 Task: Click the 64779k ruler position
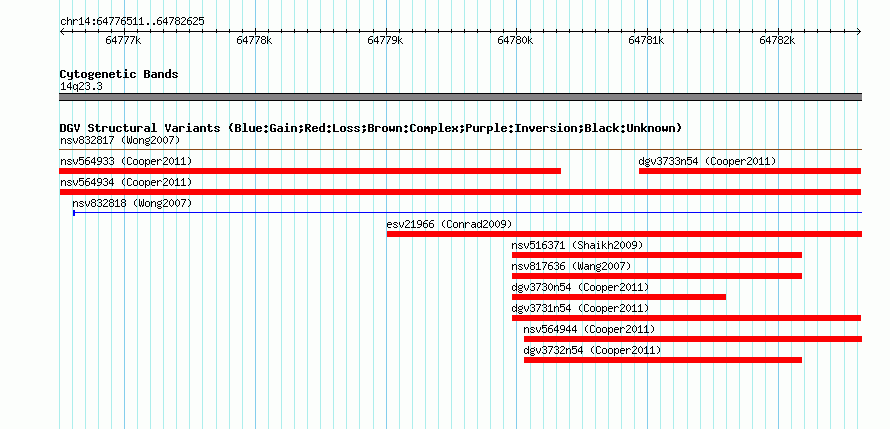pyautogui.click(x=386, y=40)
